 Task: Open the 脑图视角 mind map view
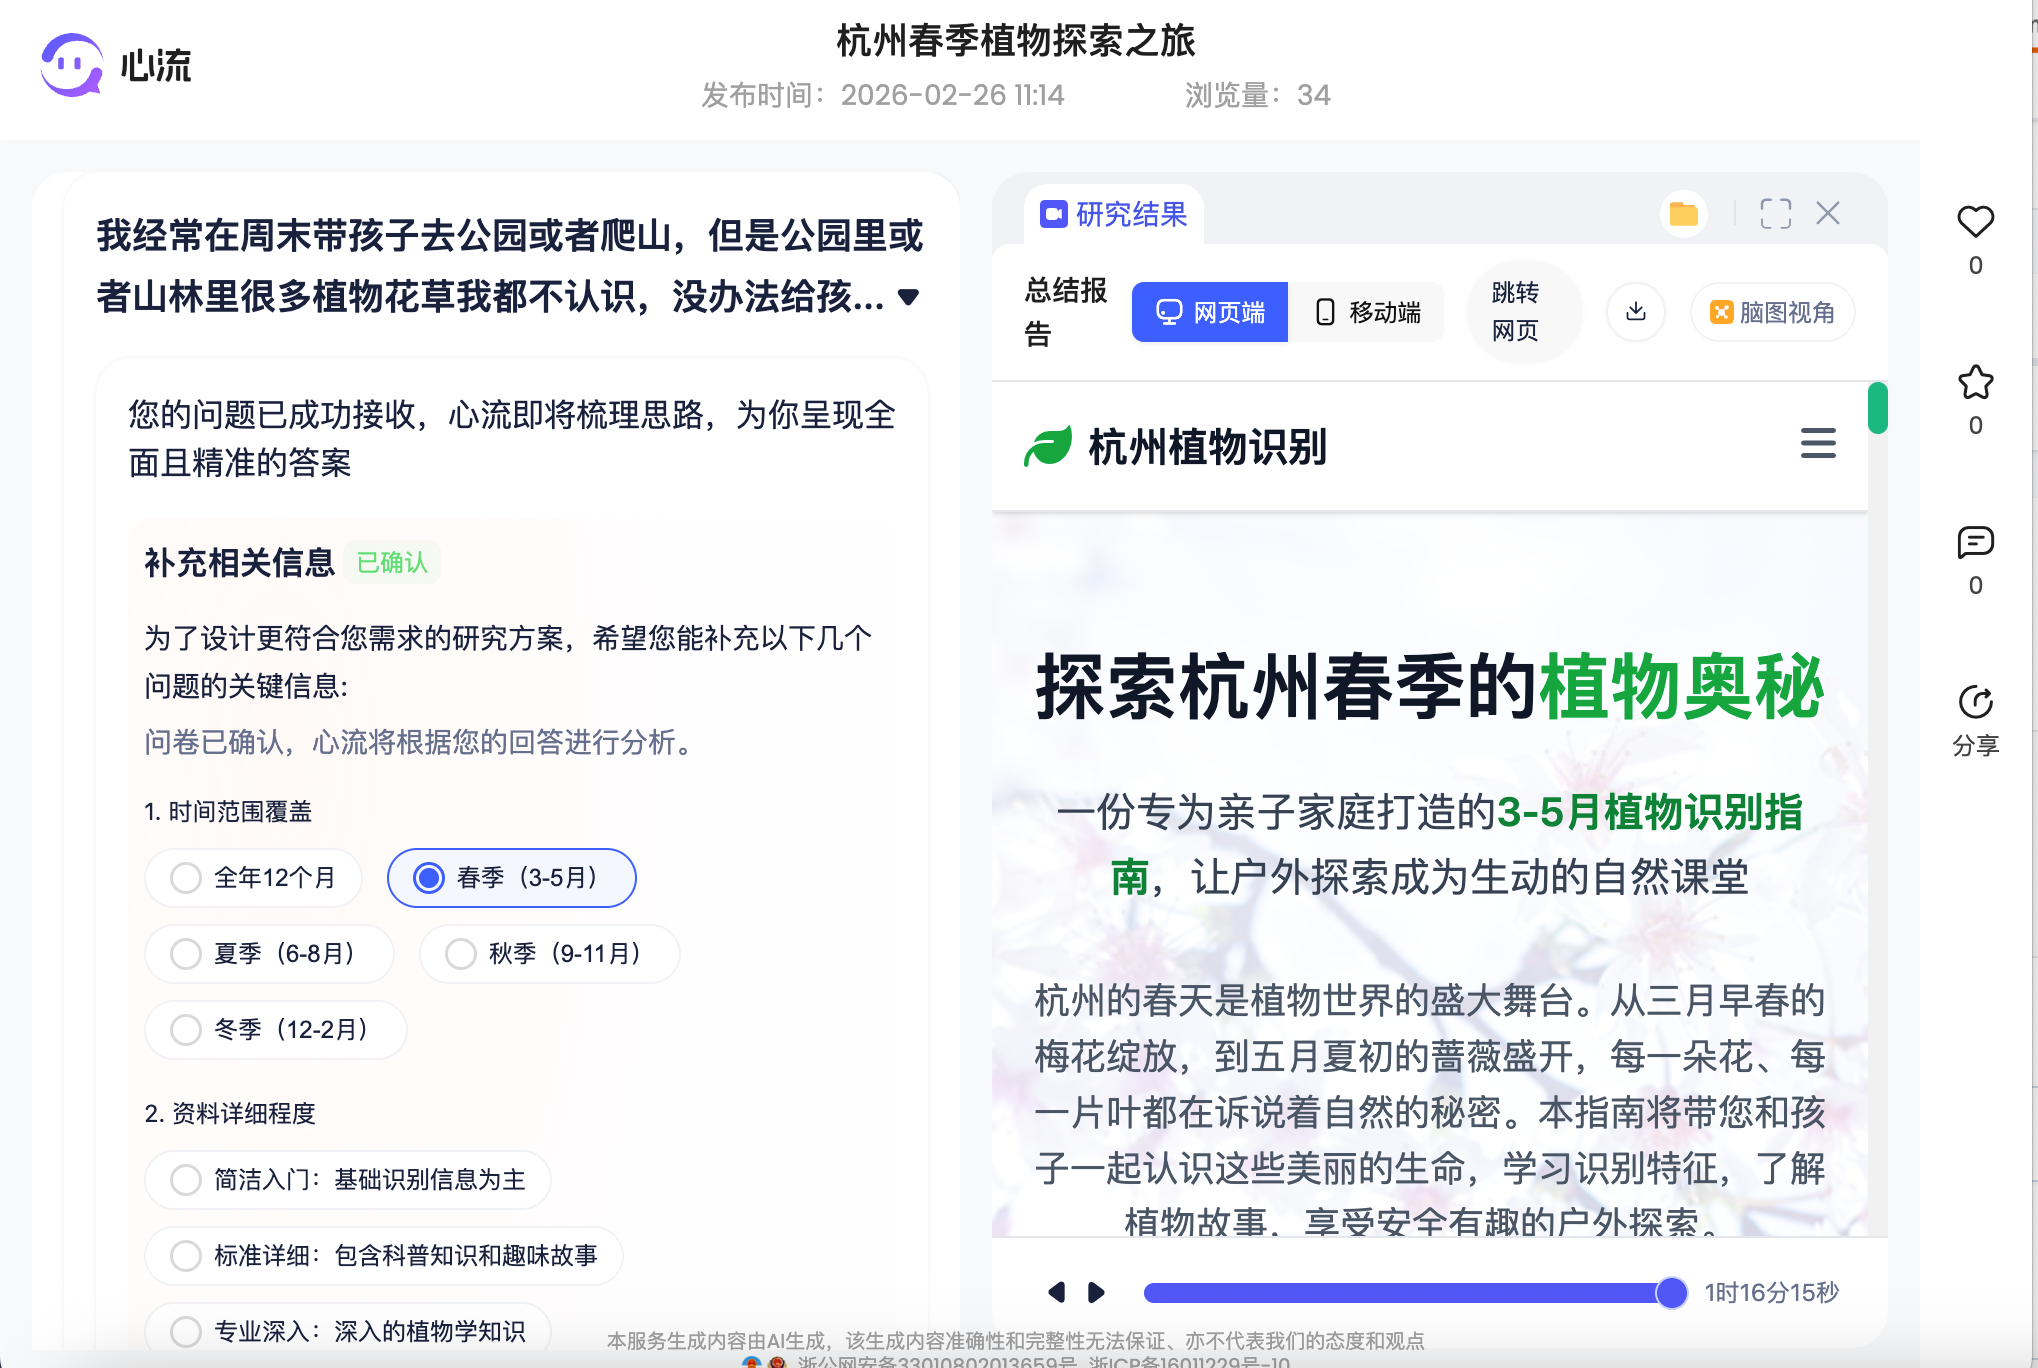point(1771,312)
